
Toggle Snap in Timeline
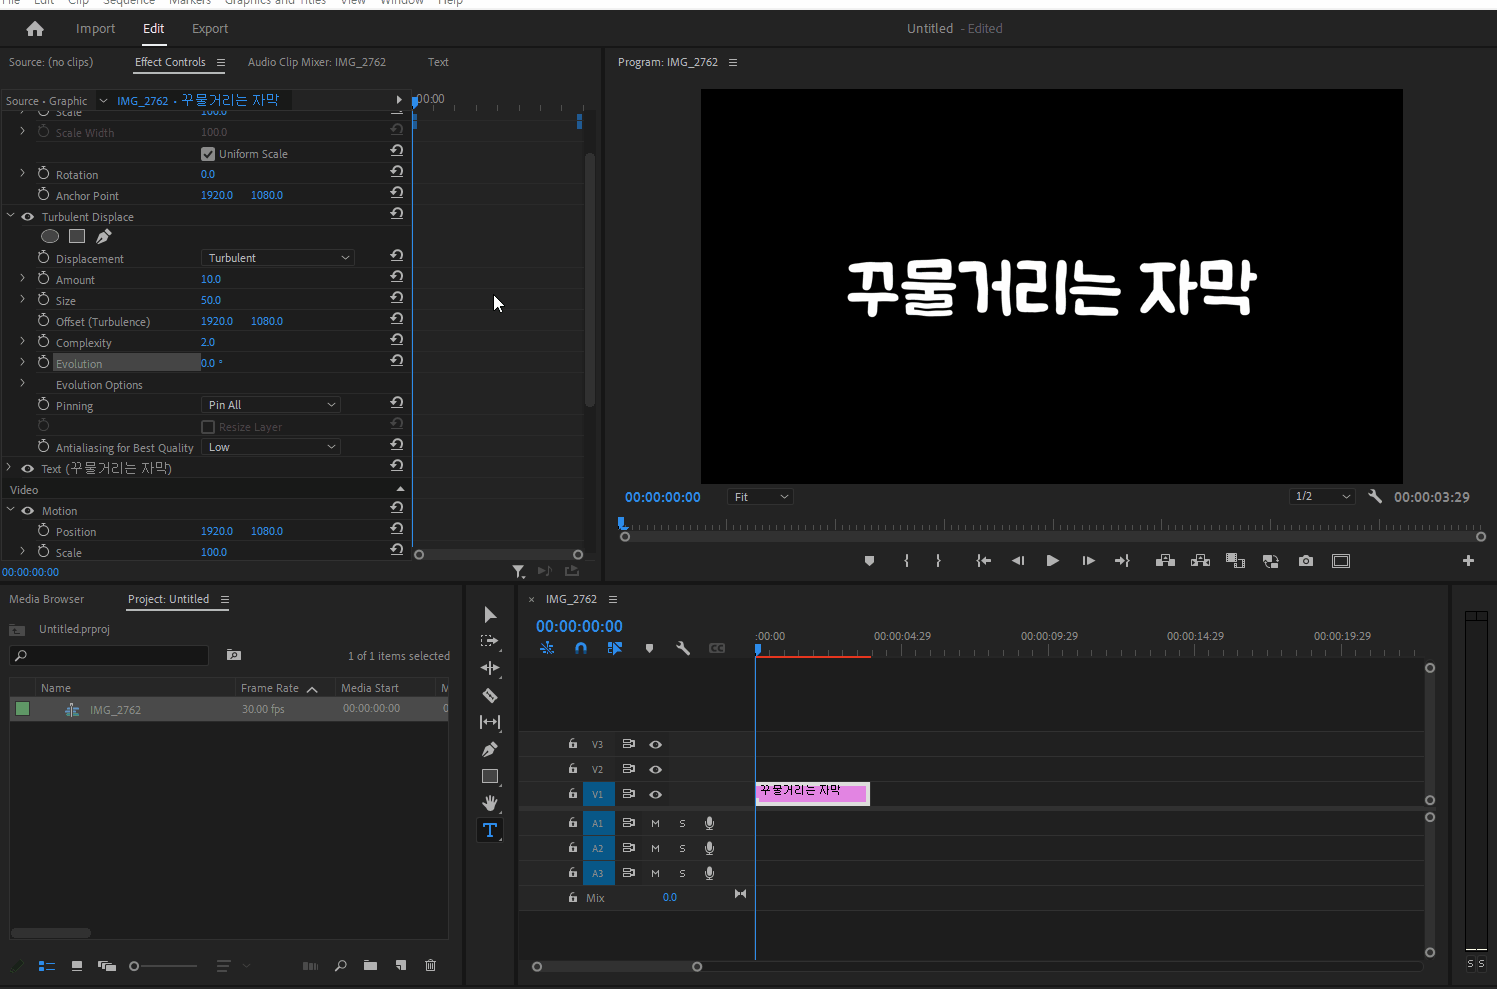(581, 648)
